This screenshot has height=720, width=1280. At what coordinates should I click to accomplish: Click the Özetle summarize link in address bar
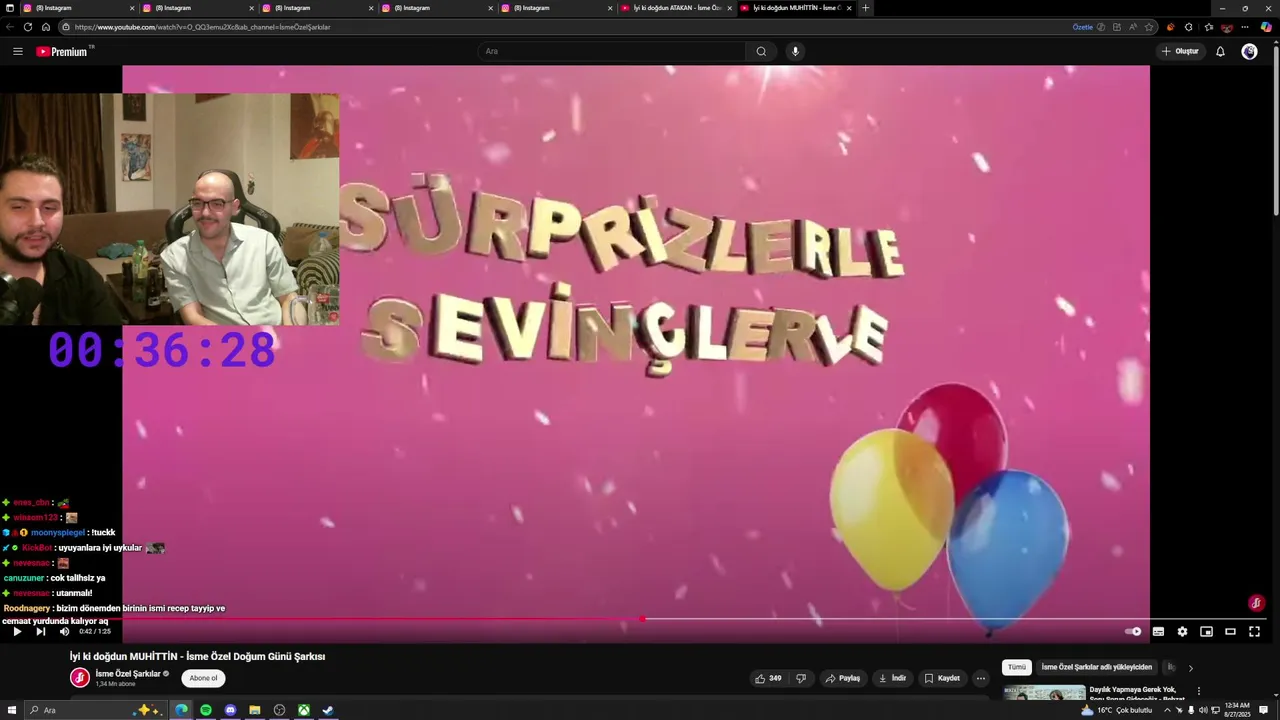[x=1083, y=27]
